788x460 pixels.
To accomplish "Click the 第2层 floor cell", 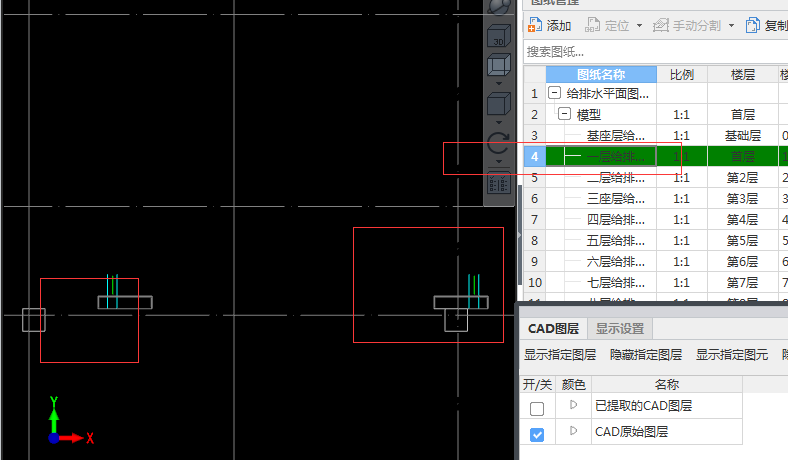I will 743,177.
